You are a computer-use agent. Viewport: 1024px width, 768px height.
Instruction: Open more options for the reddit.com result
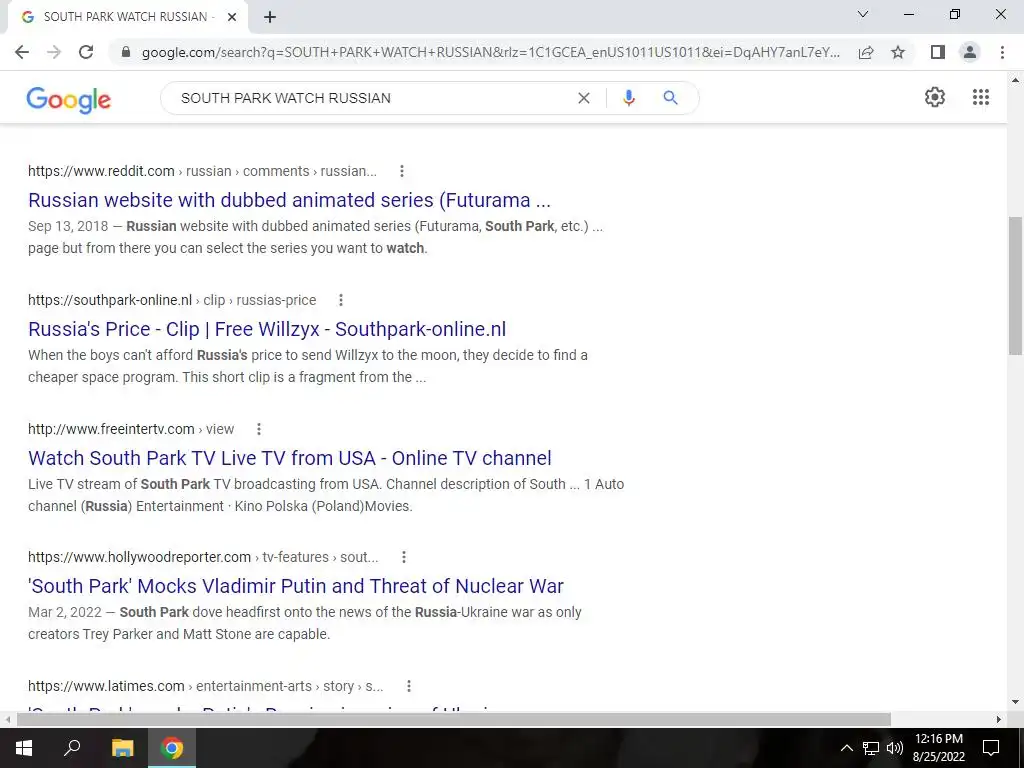click(x=402, y=171)
